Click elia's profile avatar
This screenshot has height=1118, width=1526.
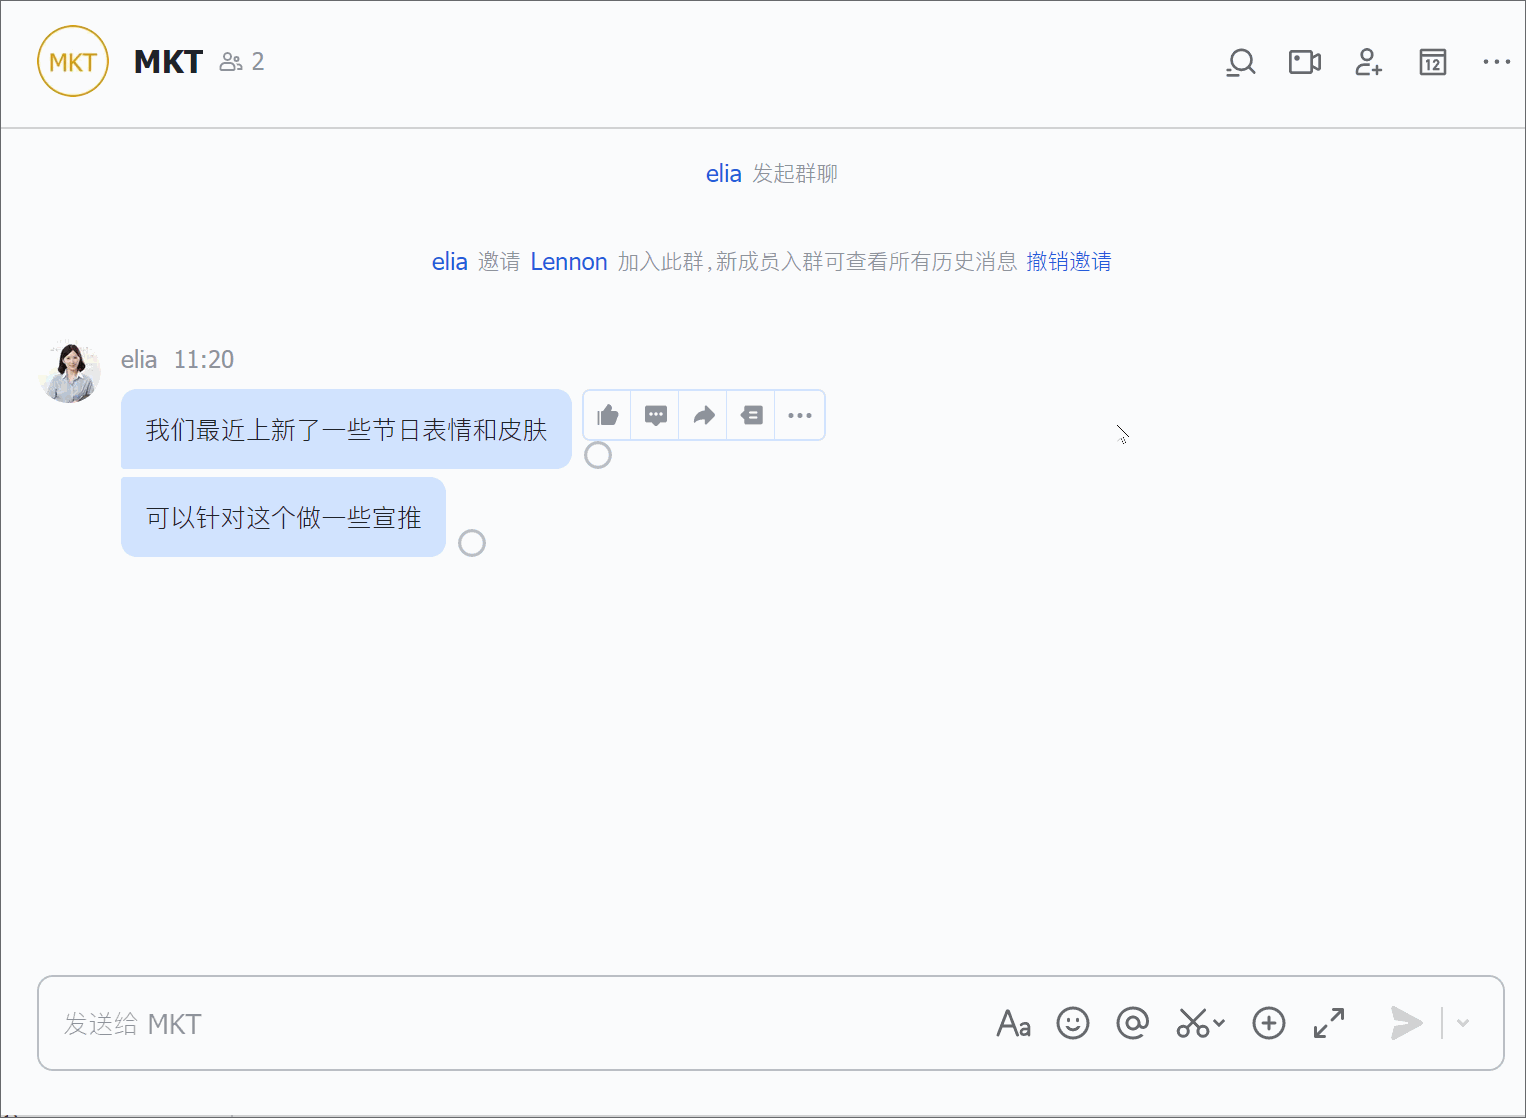(x=70, y=372)
